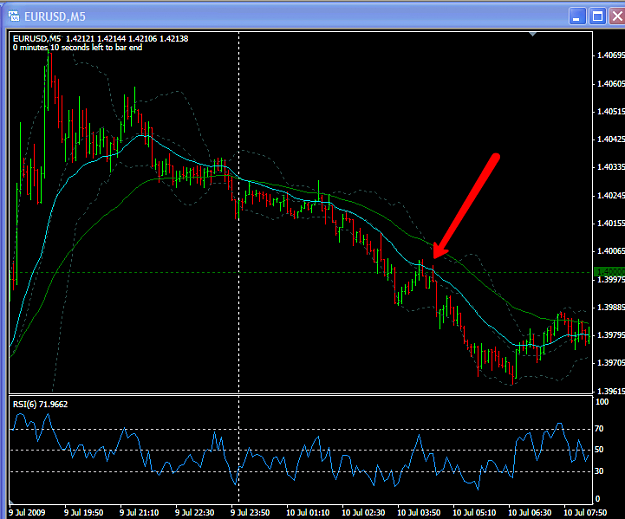Click the EURUSD,M5 window title text
The height and width of the screenshot is (519, 625).
click(55, 17)
